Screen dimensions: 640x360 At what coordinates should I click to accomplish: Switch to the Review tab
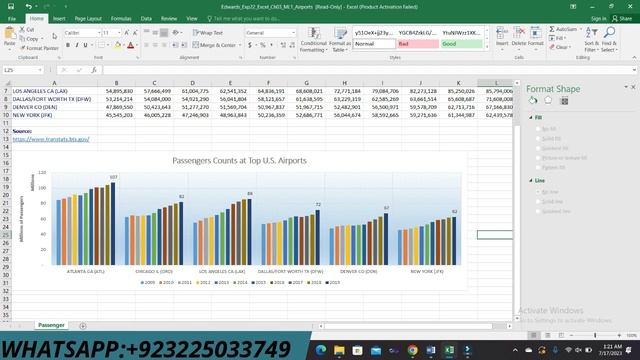tap(169, 19)
